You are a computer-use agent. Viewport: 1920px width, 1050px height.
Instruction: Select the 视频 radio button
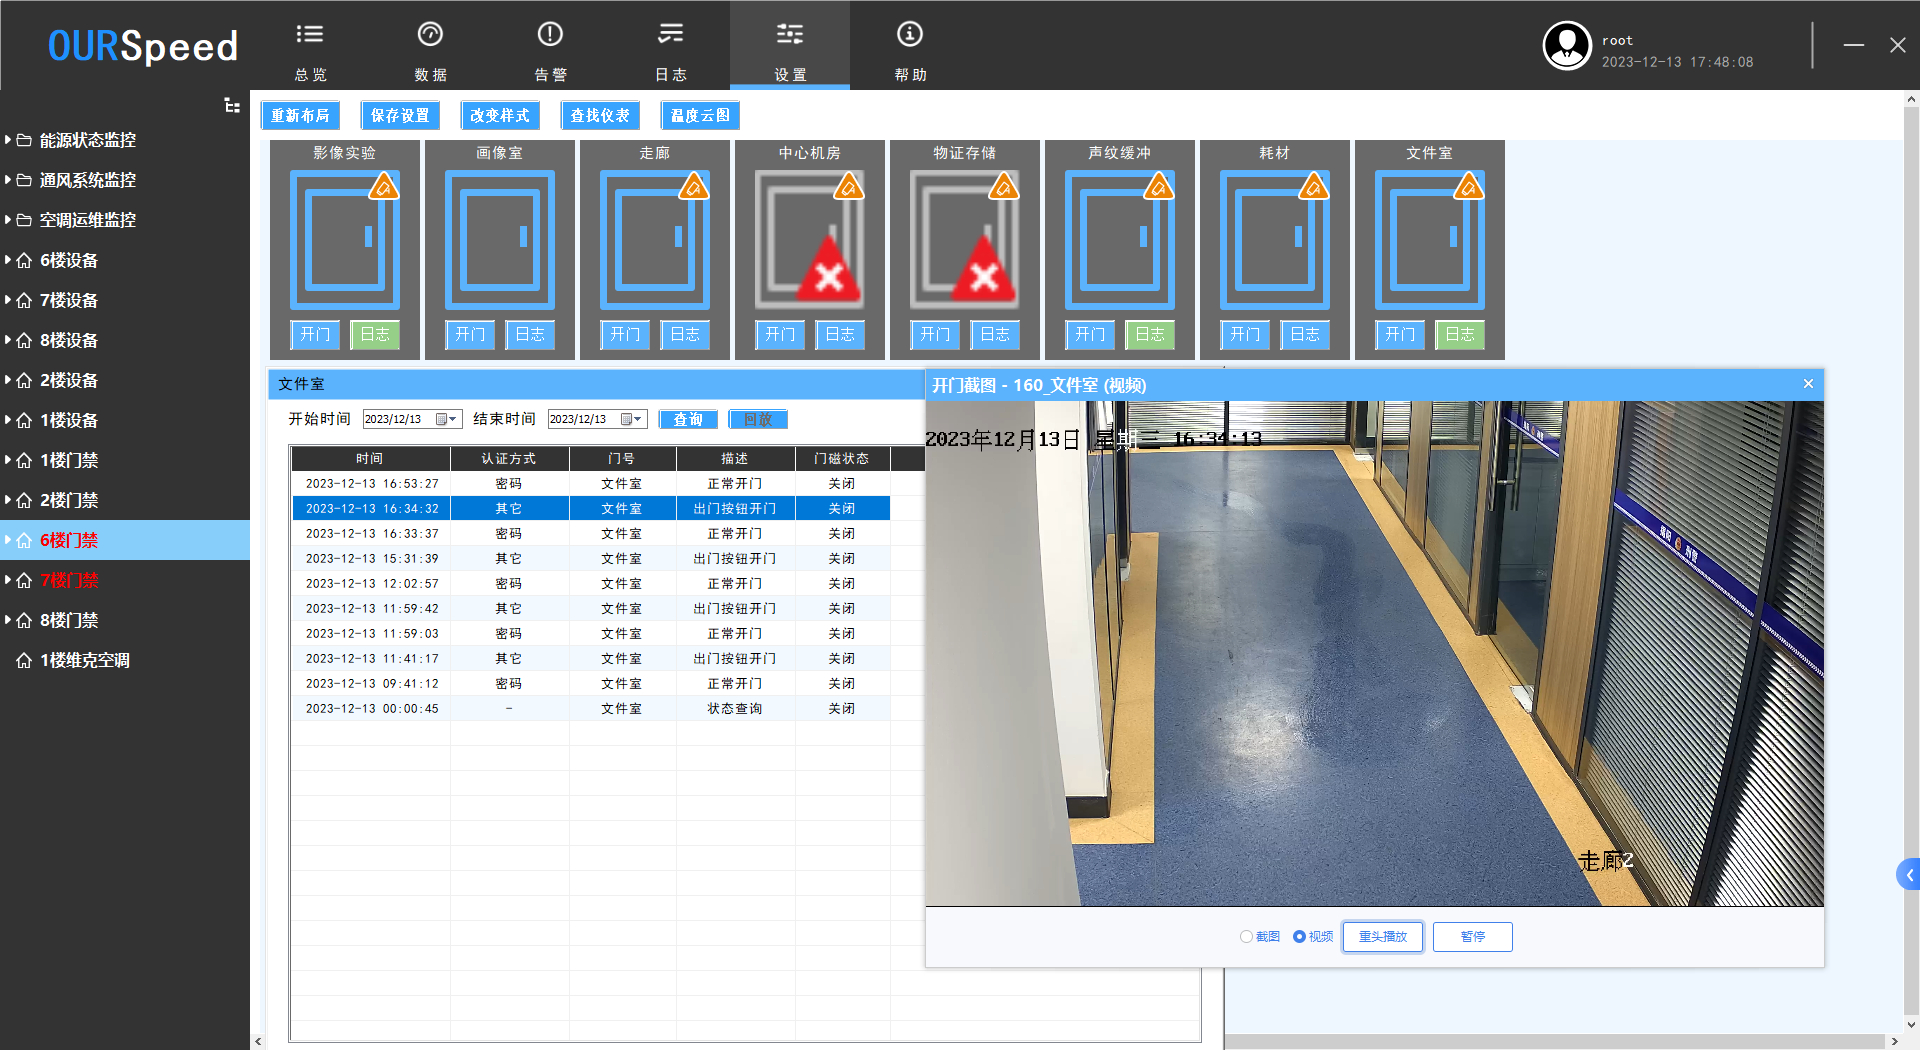tap(1299, 937)
